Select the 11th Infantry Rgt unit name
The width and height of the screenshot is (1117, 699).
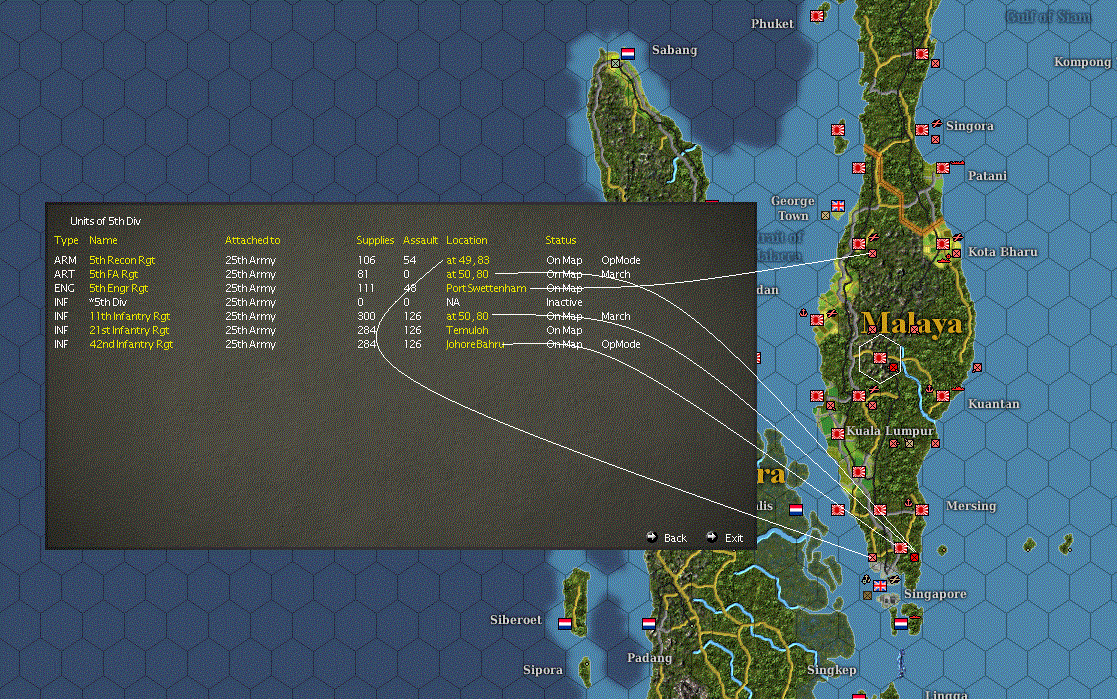click(130, 316)
